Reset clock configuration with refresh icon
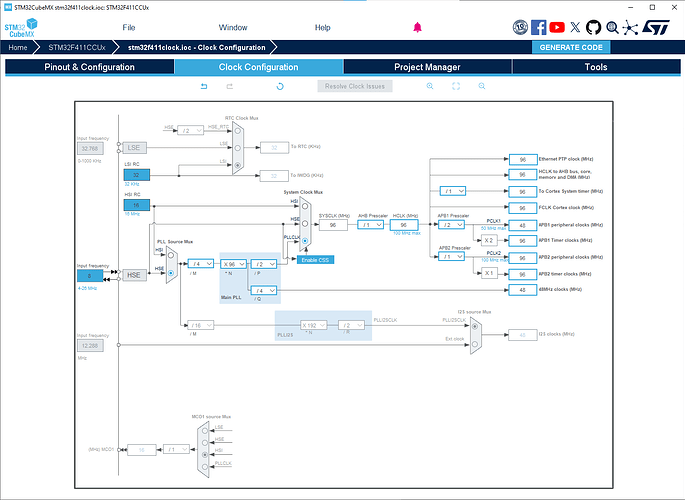Image resolution: width=685 pixels, height=500 pixels. 280,86
